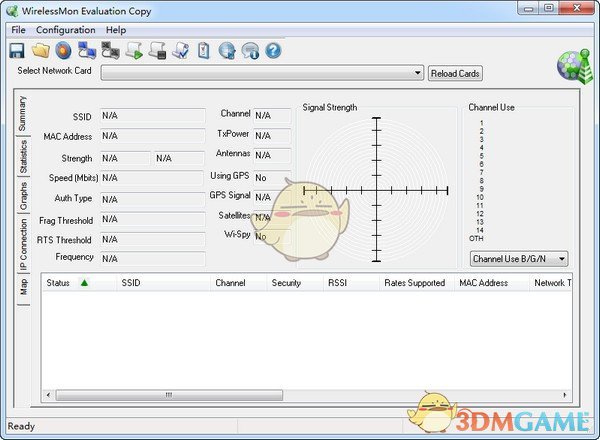The image size is (600, 440).
Task: Sort by the Channel column header
Action: (238, 283)
